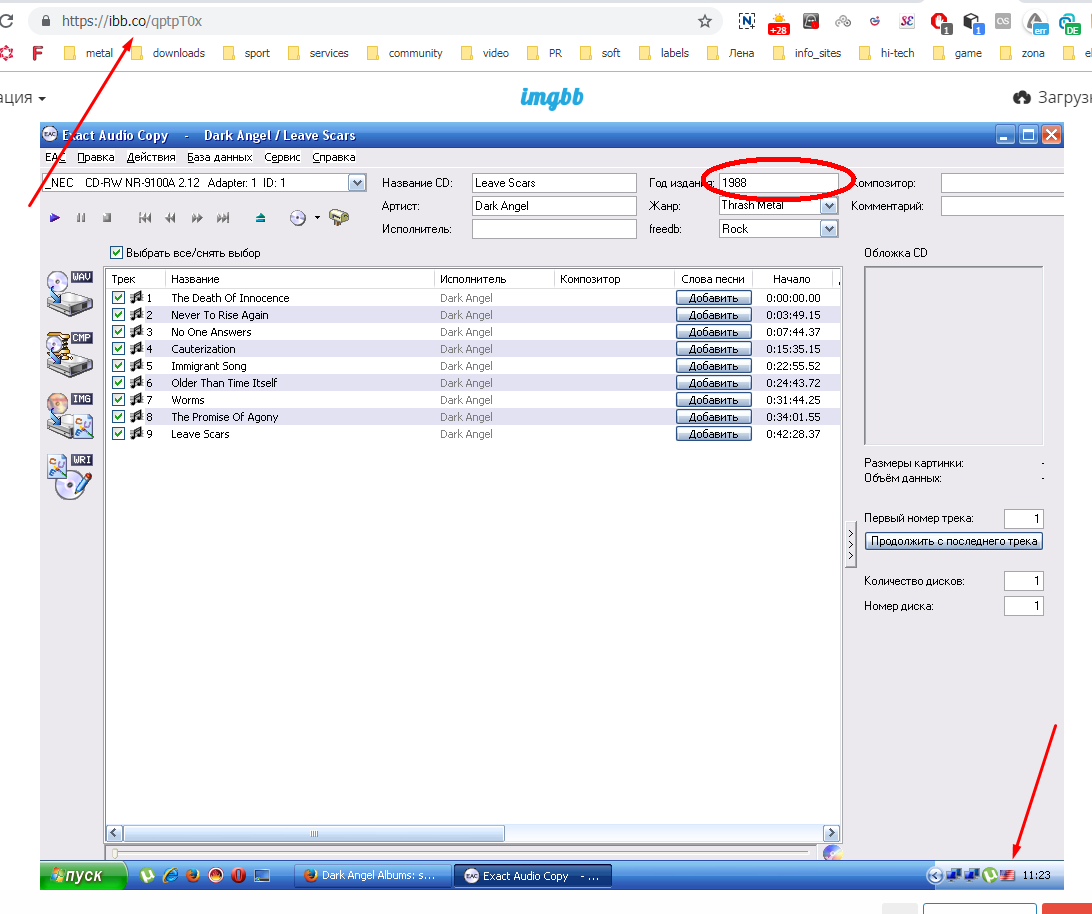Image resolution: width=1092 pixels, height=914 pixels.
Task: Open the Пуск start button
Action: coord(84,876)
